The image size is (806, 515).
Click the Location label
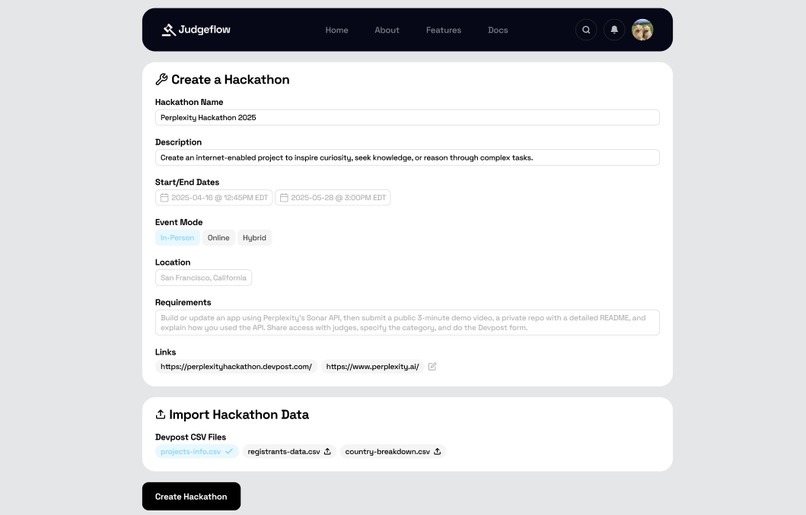tap(173, 262)
